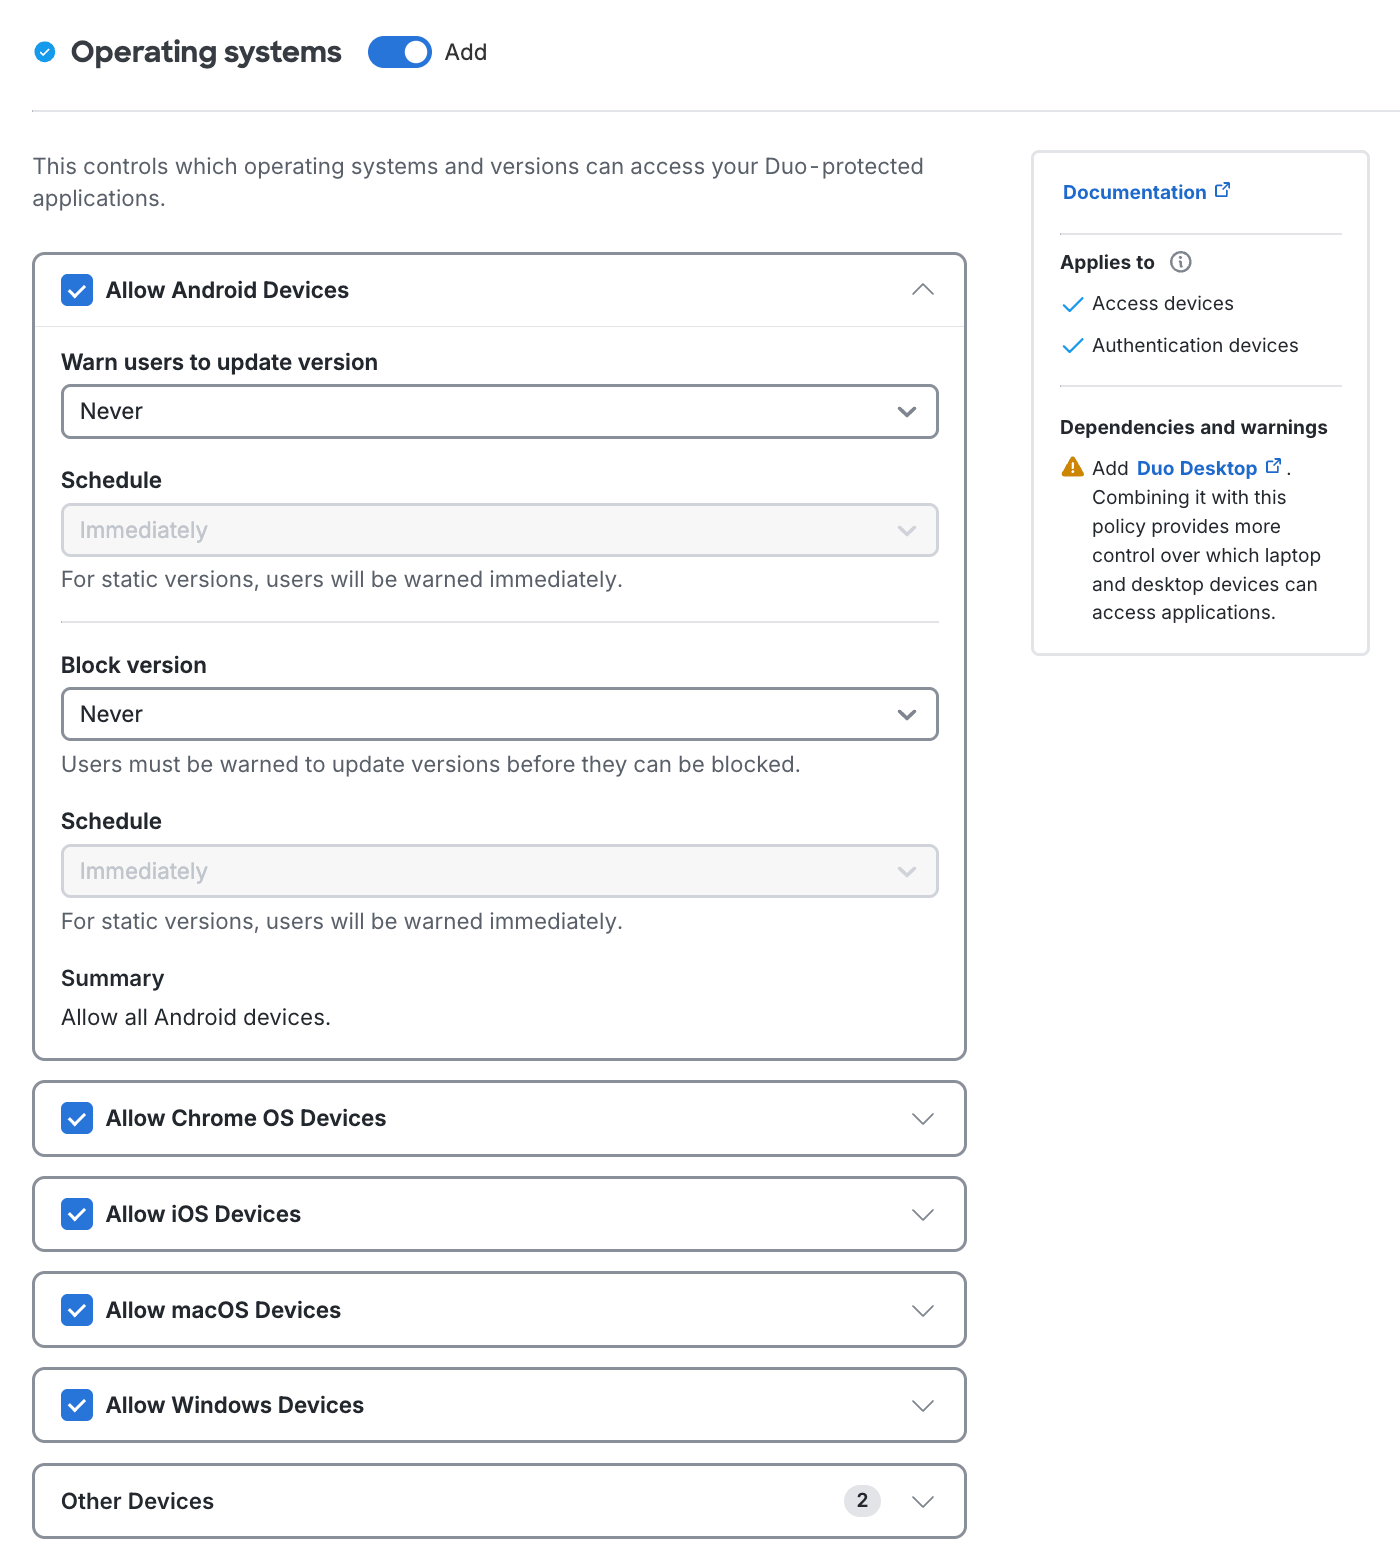Click the orange warning triangle icon
Image resolution: width=1400 pixels, height=1562 pixels.
(x=1072, y=467)
